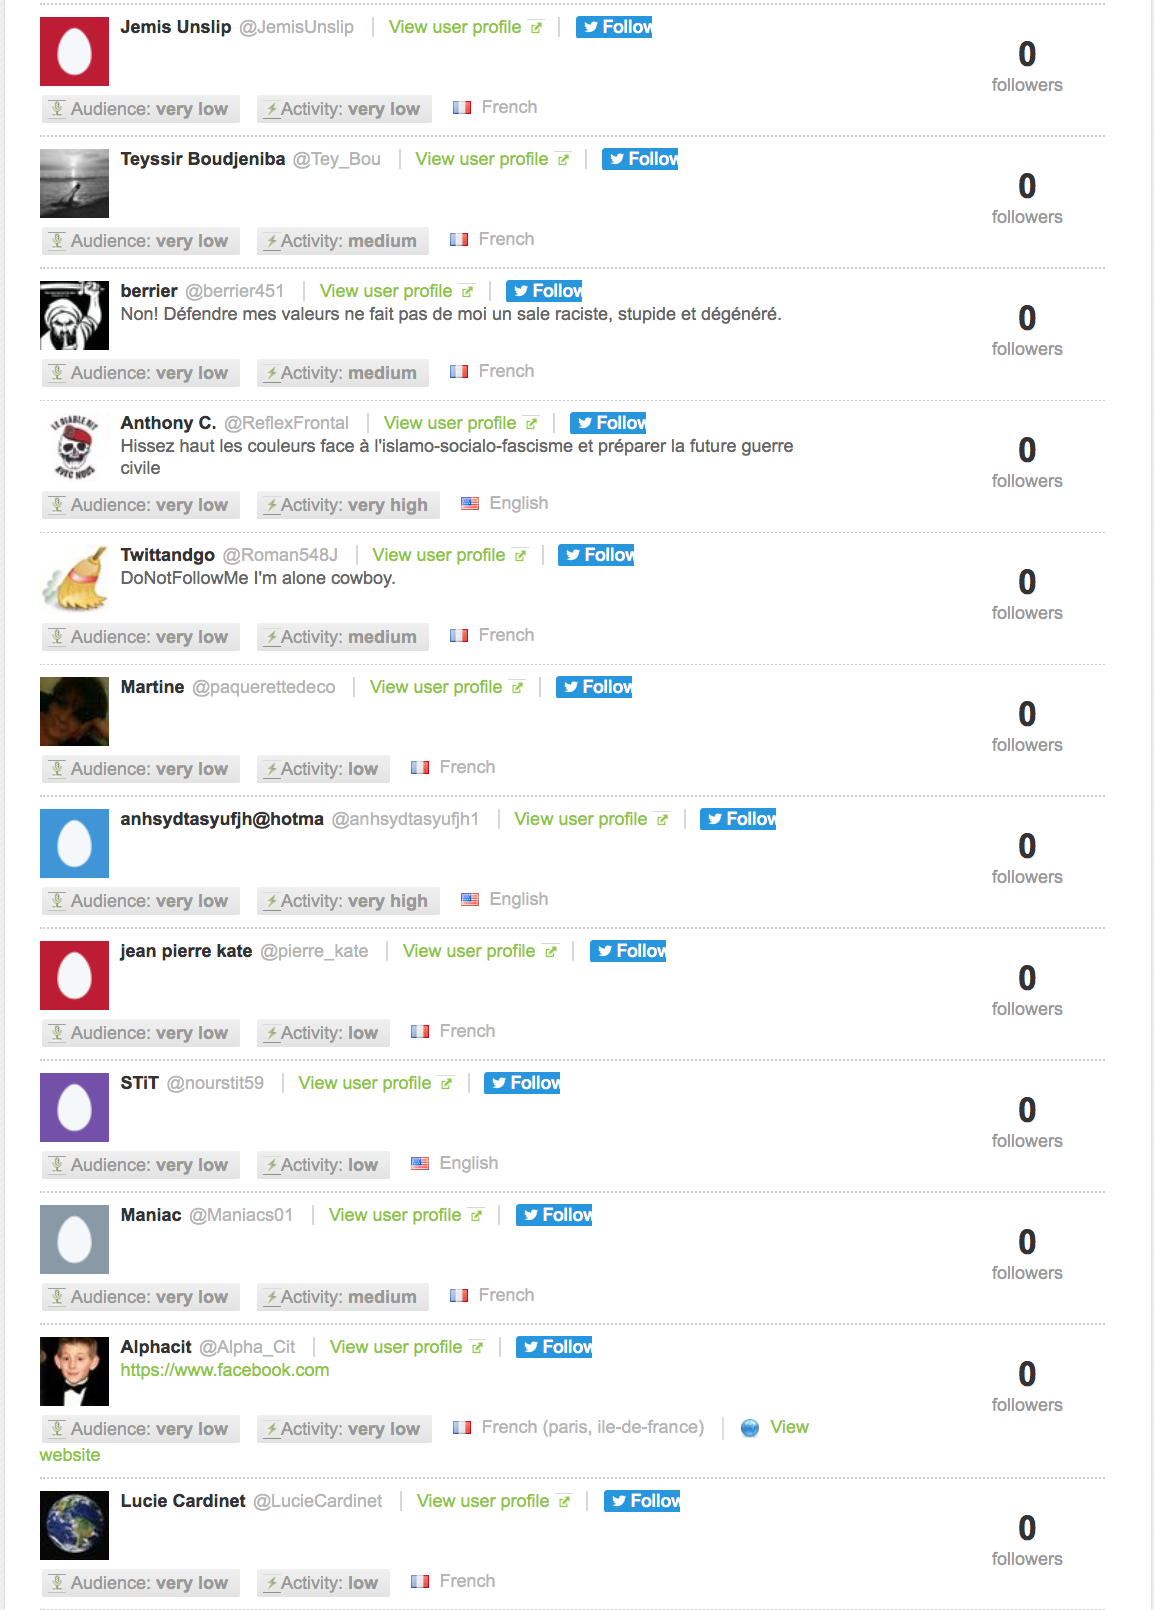Click the broom avatar of Twittandgo

pyautogui.click(x=74, y=579)
